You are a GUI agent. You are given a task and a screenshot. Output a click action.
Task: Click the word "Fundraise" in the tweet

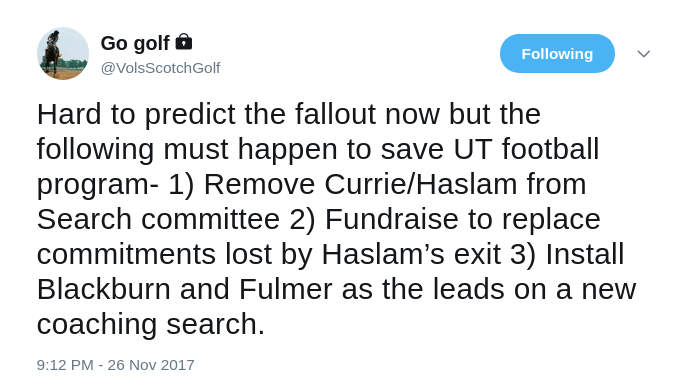click(x=391, y=219)
